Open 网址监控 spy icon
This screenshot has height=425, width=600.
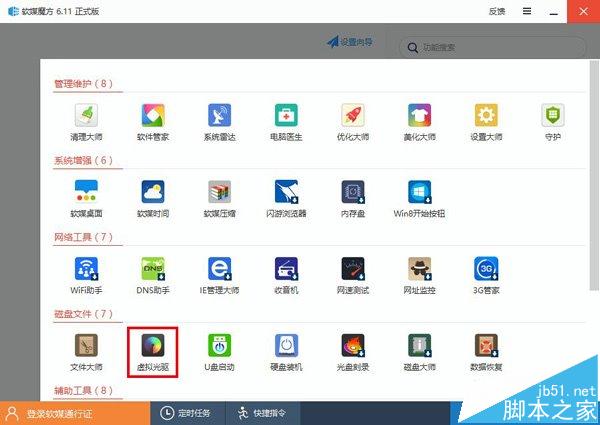coord(419,276)
